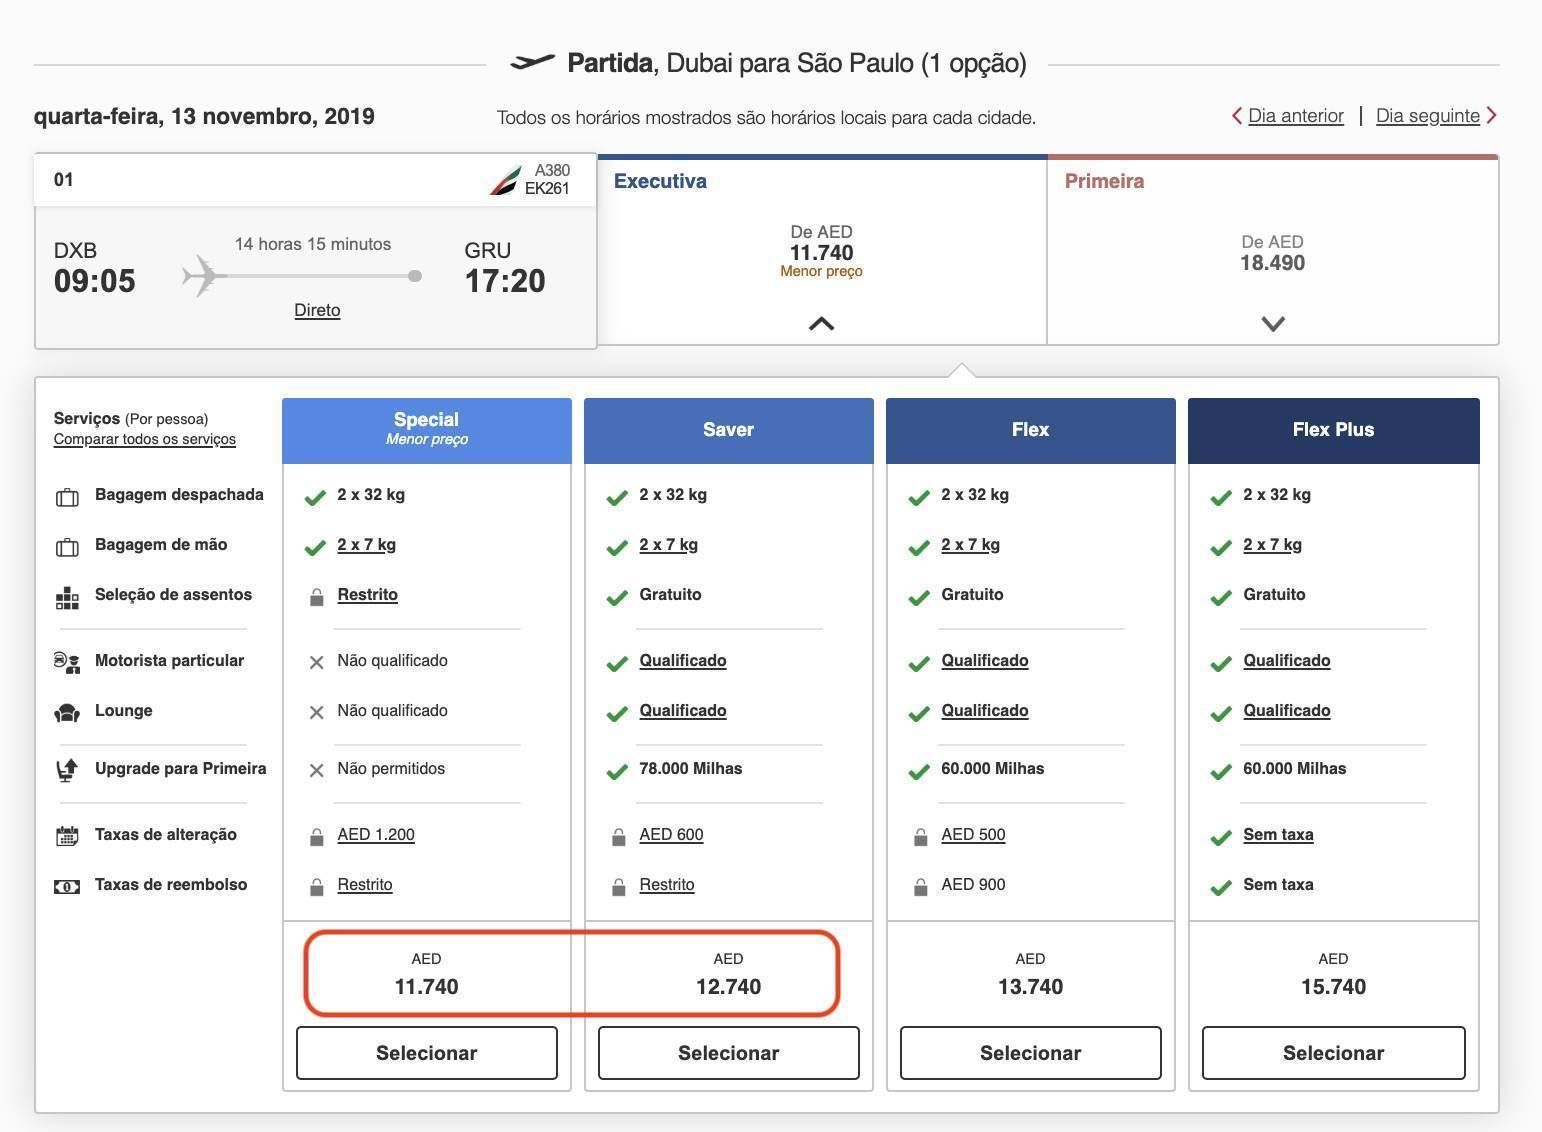Open Flex Plus Sem taxa change fee link
Image resolution: width=1542 pixels, height=1132 pixels.
point(1278,835)
